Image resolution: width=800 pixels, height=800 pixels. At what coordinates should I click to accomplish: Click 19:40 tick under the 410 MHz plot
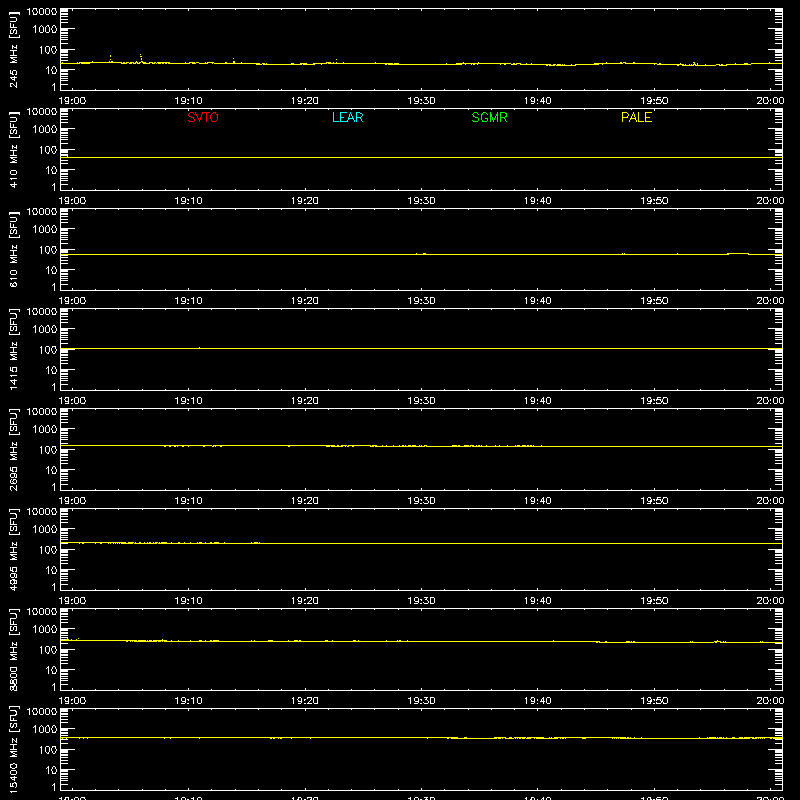coord(538,201)
